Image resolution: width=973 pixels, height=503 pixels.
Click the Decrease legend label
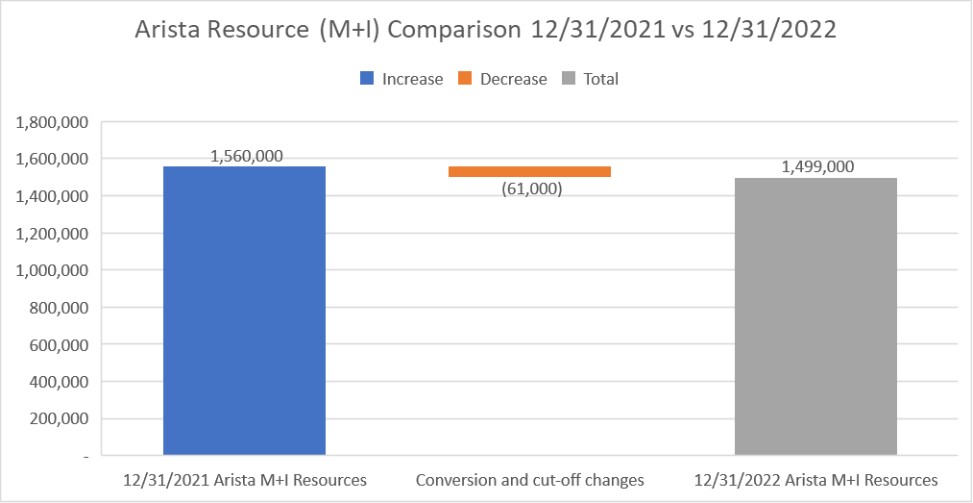[513, 79]
